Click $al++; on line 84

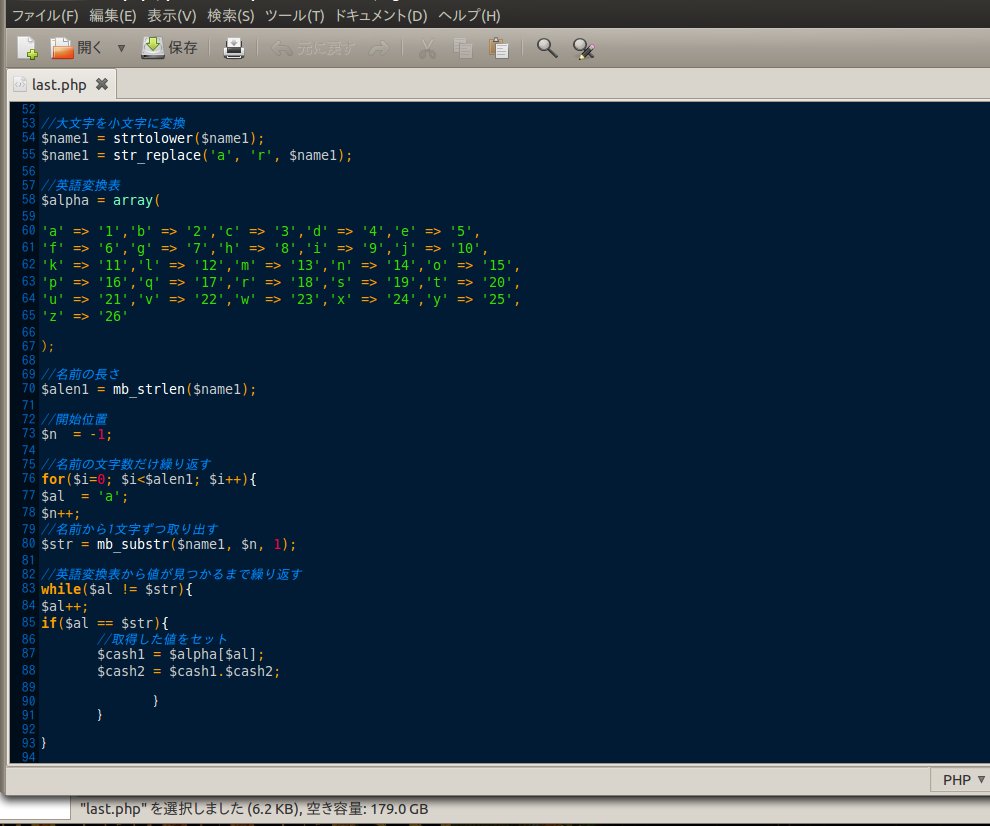pos(64,606)
